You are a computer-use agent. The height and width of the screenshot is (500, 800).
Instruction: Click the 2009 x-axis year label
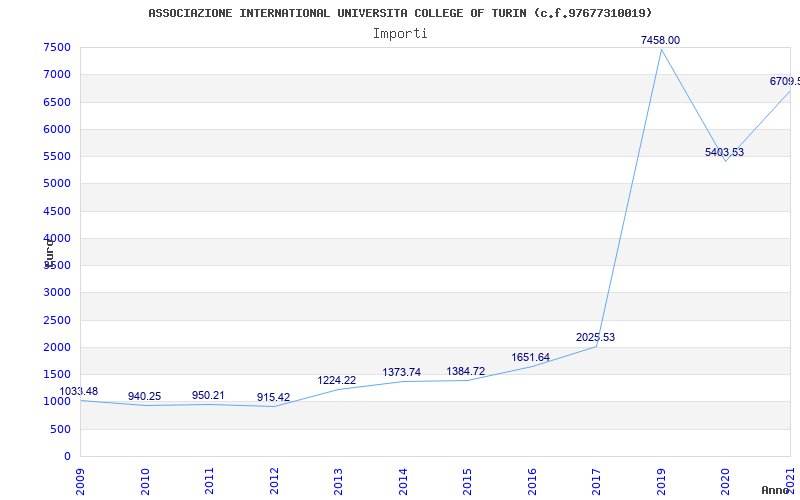pos(81,479)
